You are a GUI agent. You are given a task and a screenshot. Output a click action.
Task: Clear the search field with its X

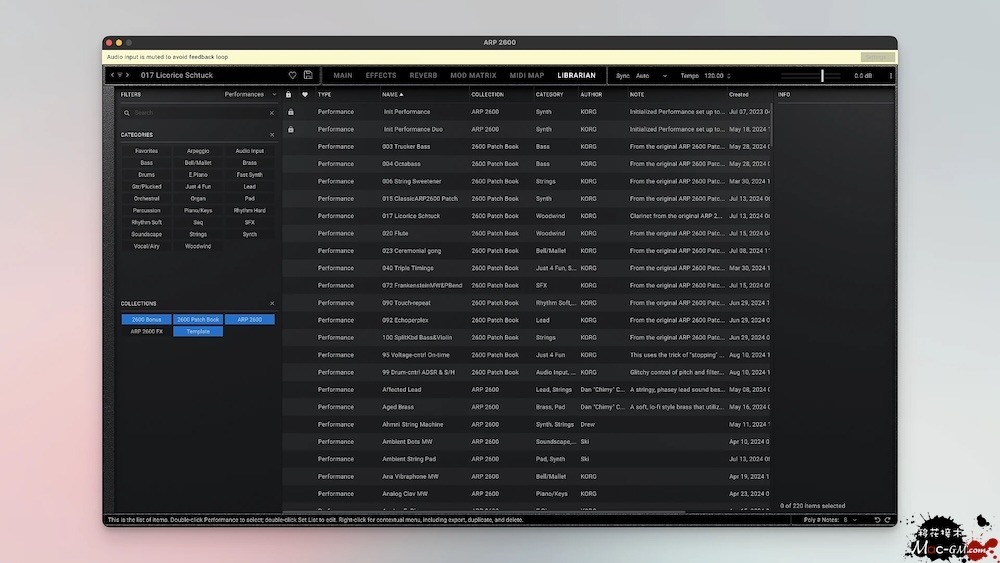[272, 113]
